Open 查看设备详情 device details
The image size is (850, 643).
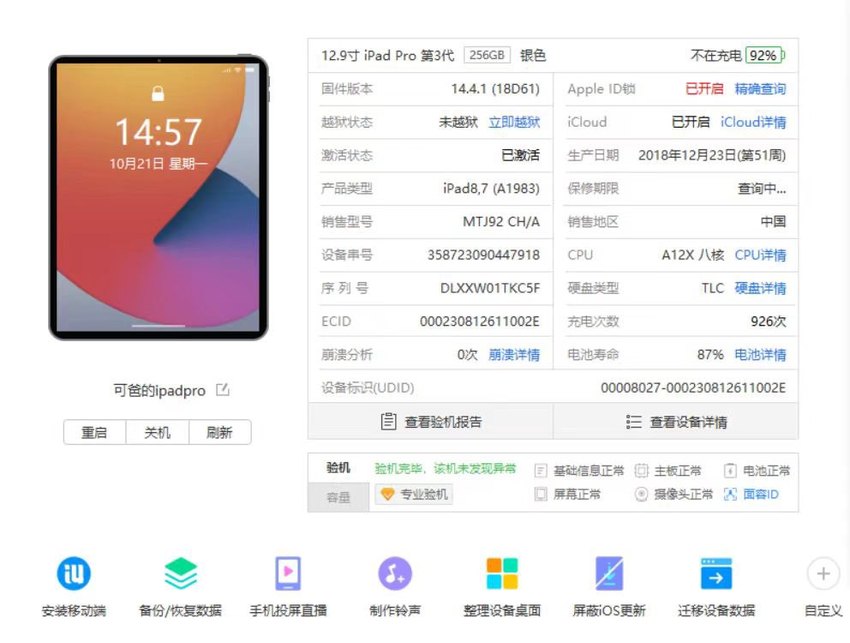click(676, 421)
